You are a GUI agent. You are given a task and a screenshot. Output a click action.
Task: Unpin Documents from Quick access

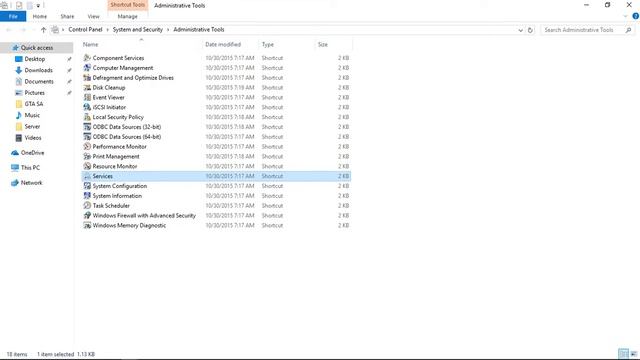pyautogui.click(x=69, y=82)
